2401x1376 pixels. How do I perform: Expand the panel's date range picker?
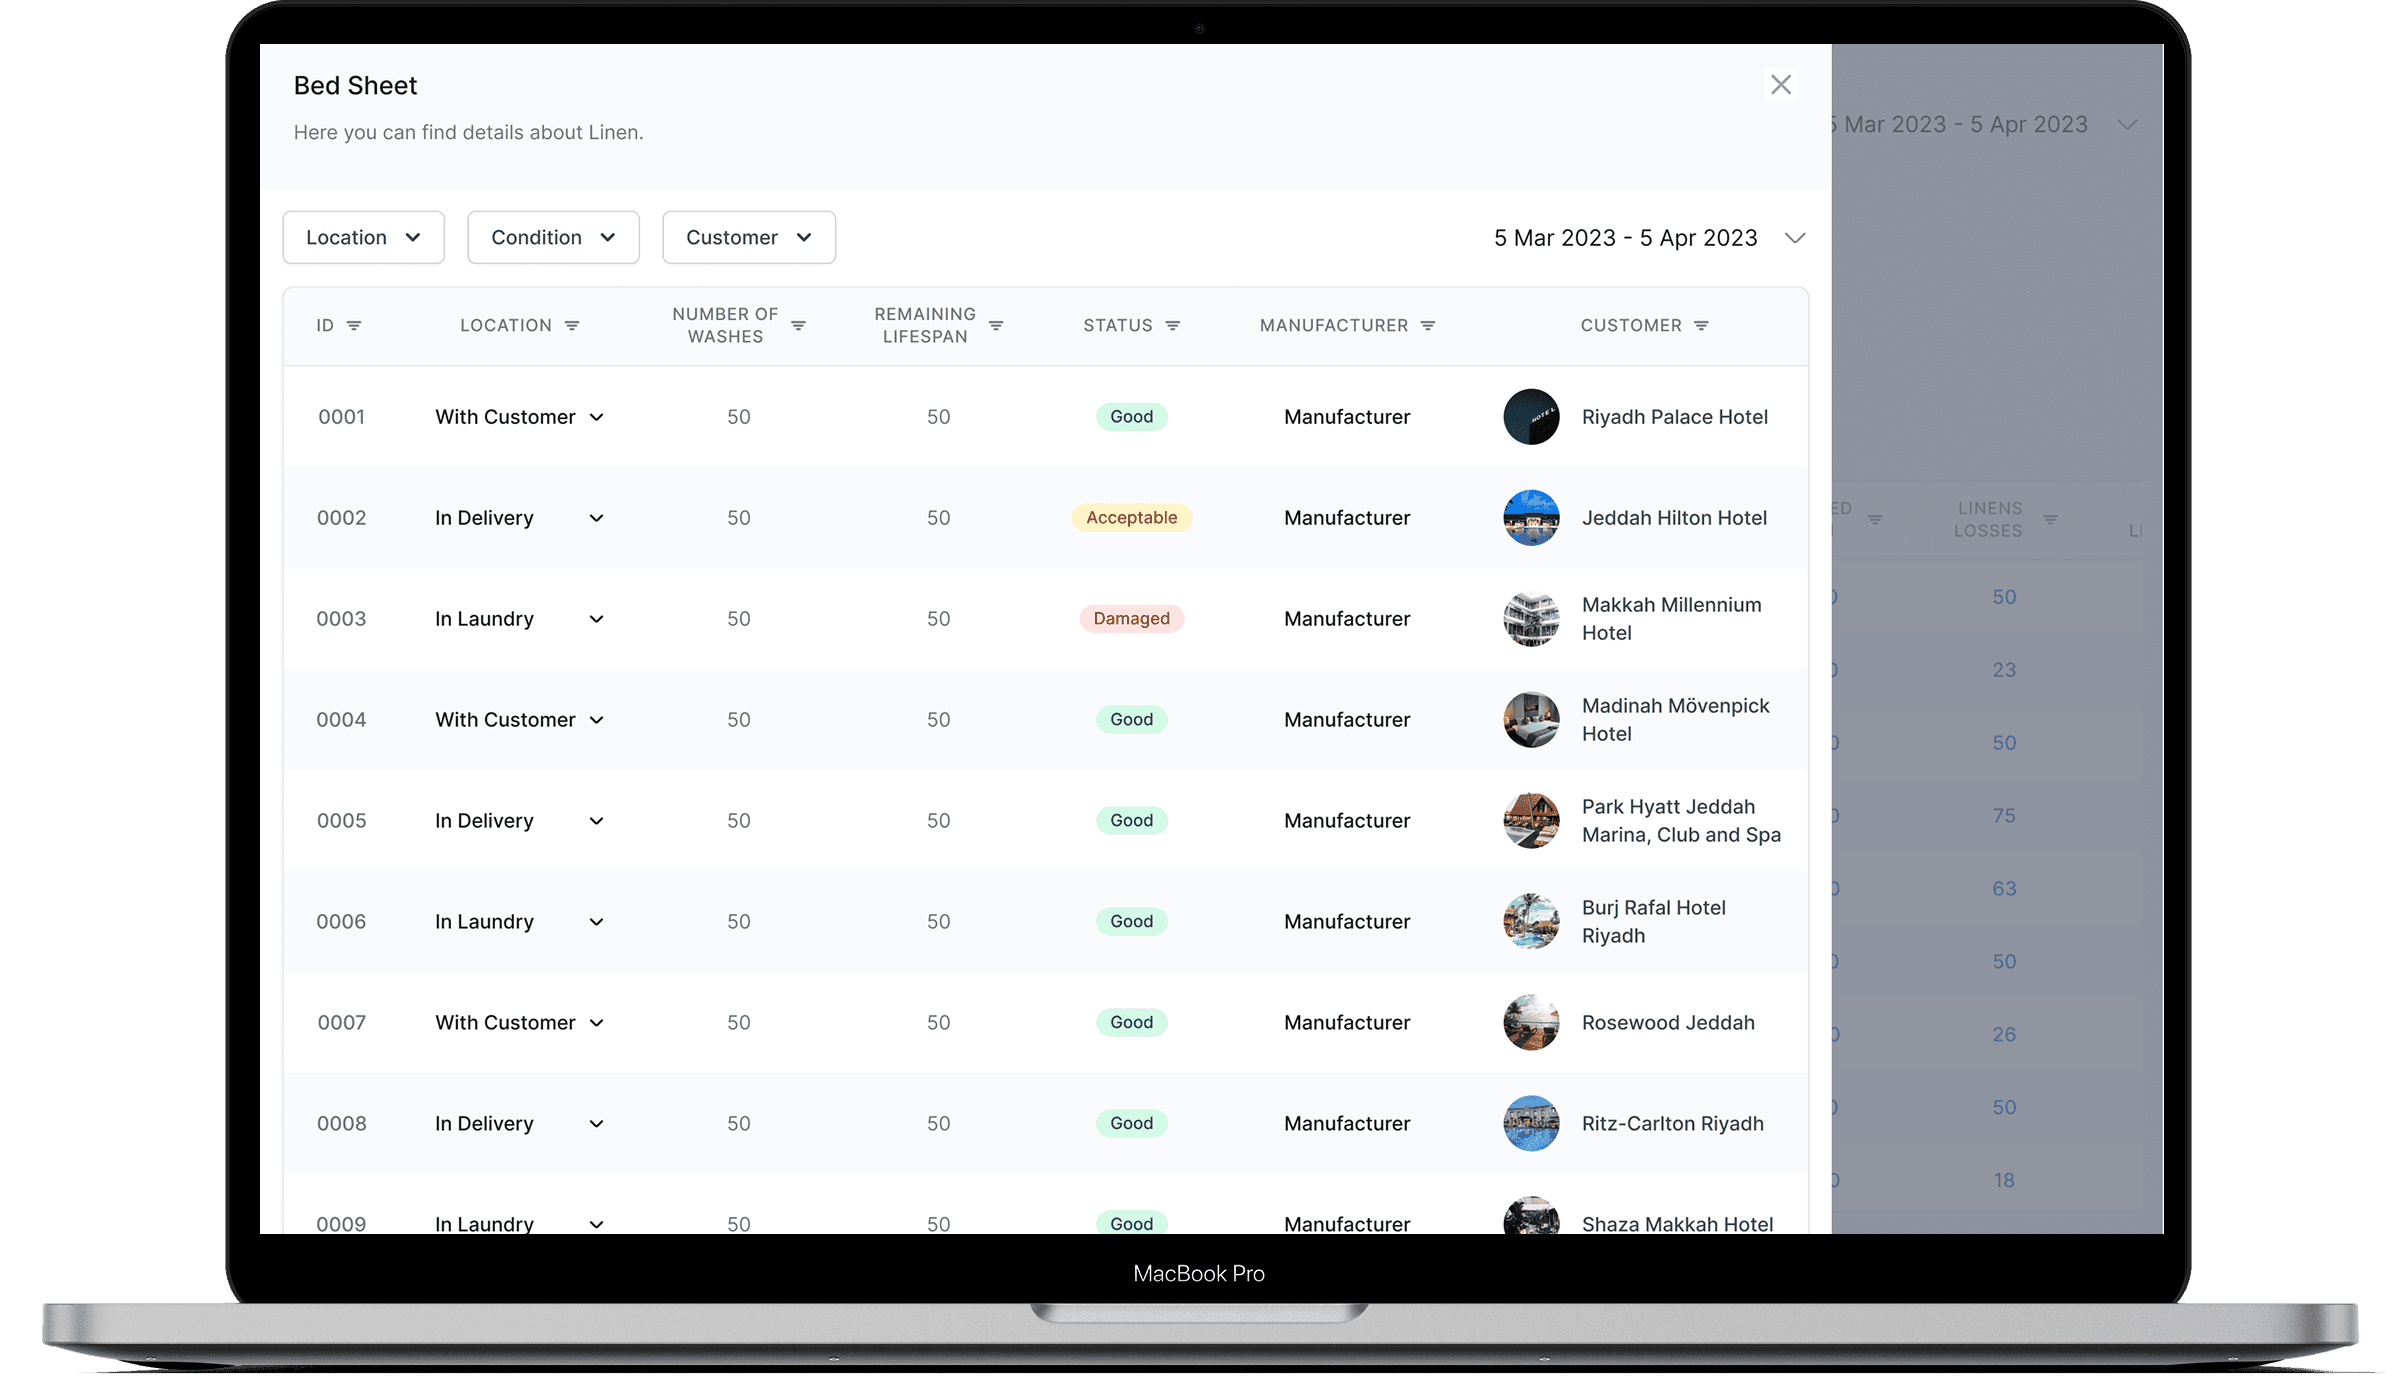tap(1794, 238)
